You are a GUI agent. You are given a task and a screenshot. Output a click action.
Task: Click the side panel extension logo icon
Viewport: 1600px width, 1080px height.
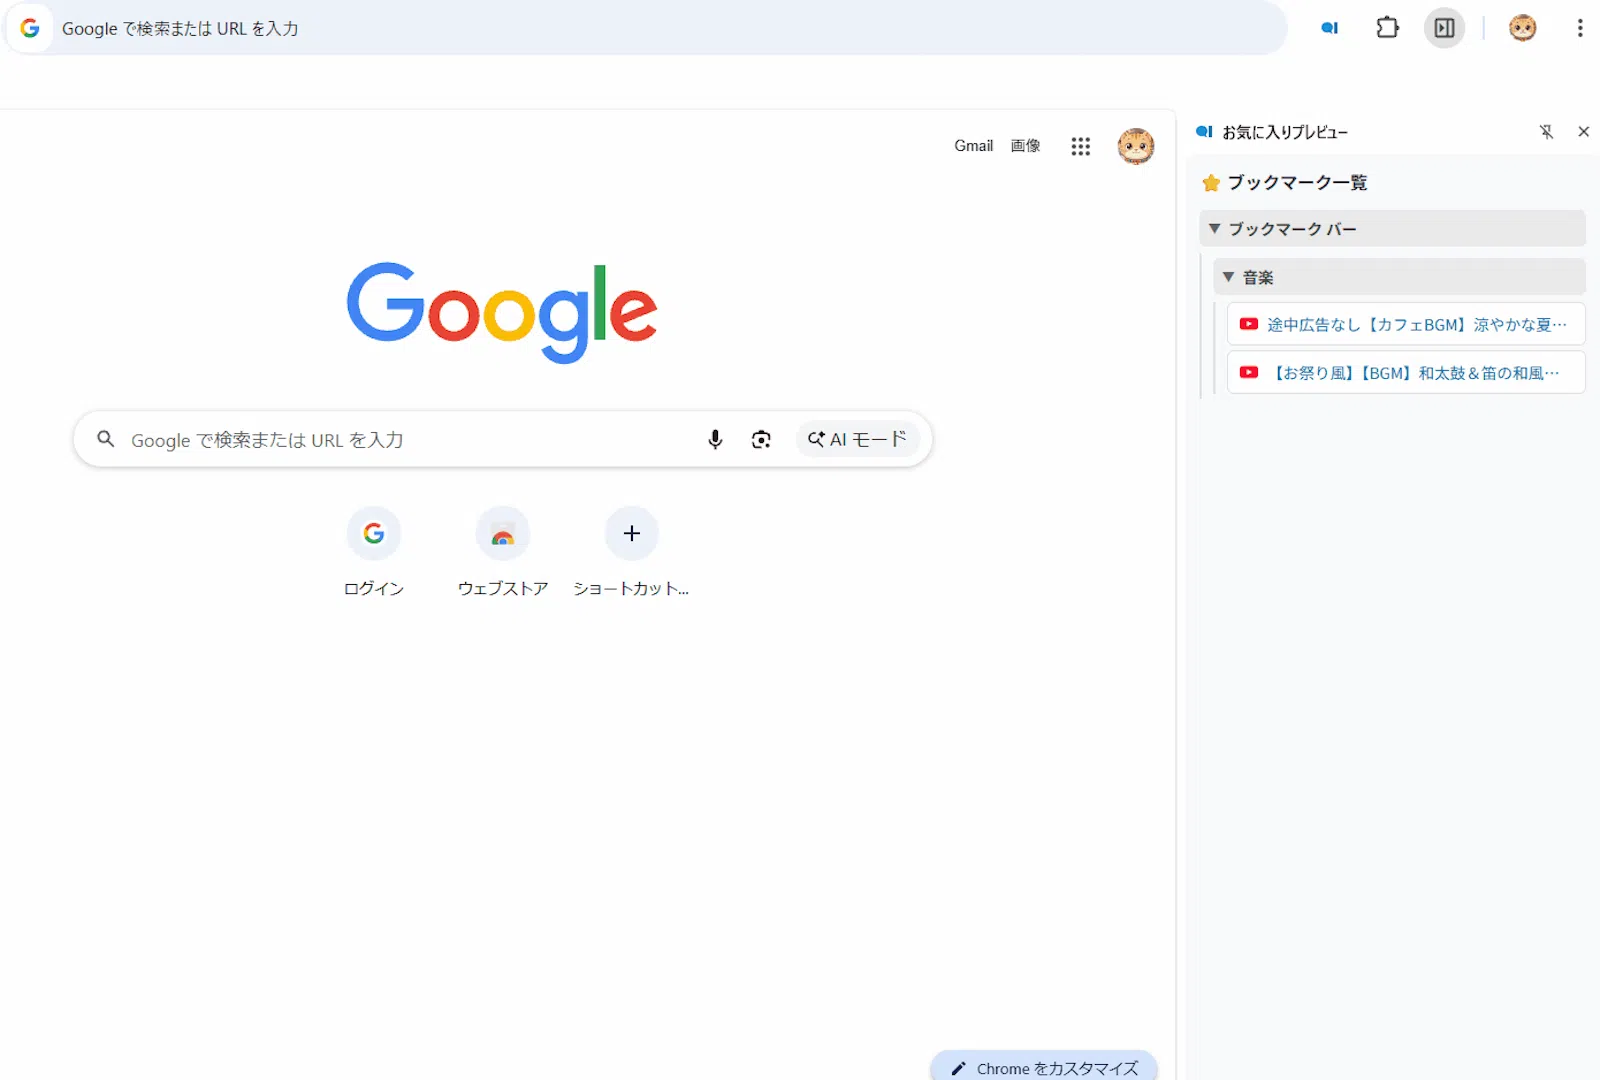point(1204,132)
